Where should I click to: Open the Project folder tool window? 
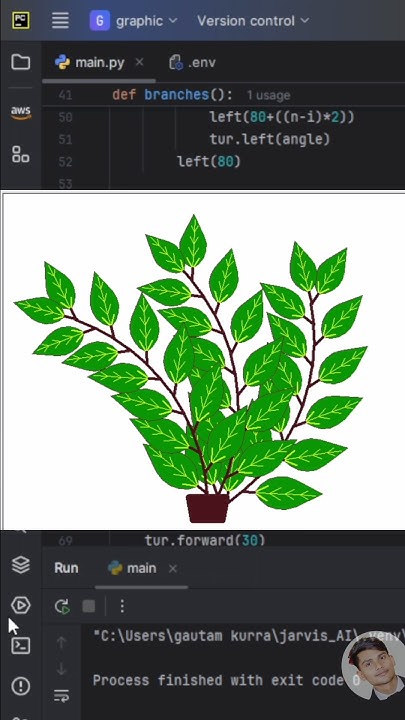pyautogui.click(x=21, y=62)
